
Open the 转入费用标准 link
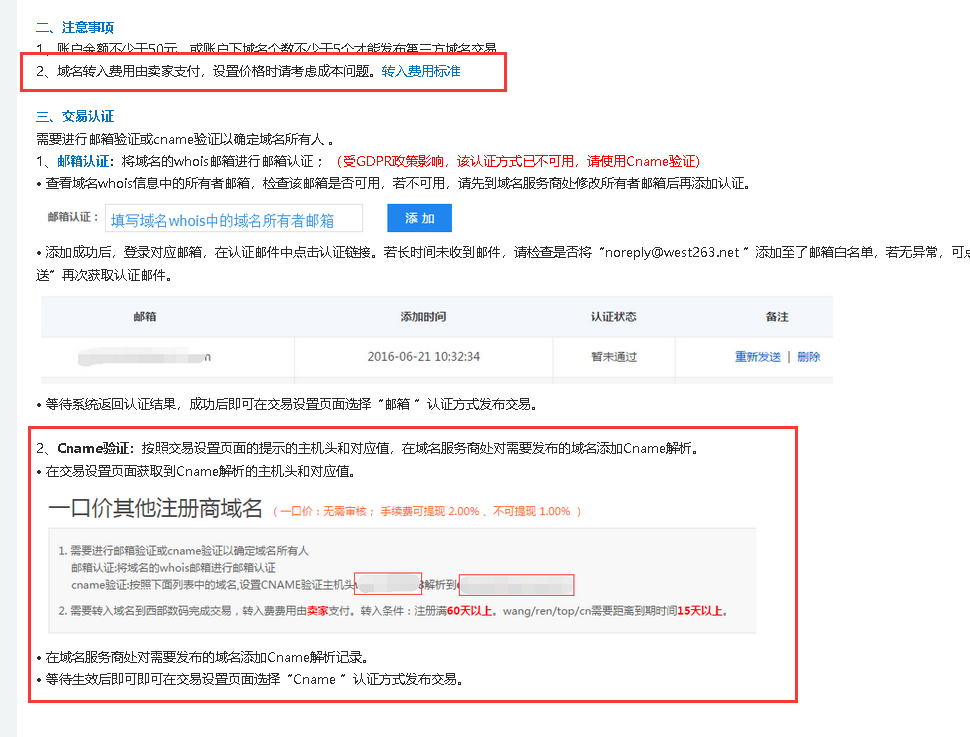[x=421, y=72]
